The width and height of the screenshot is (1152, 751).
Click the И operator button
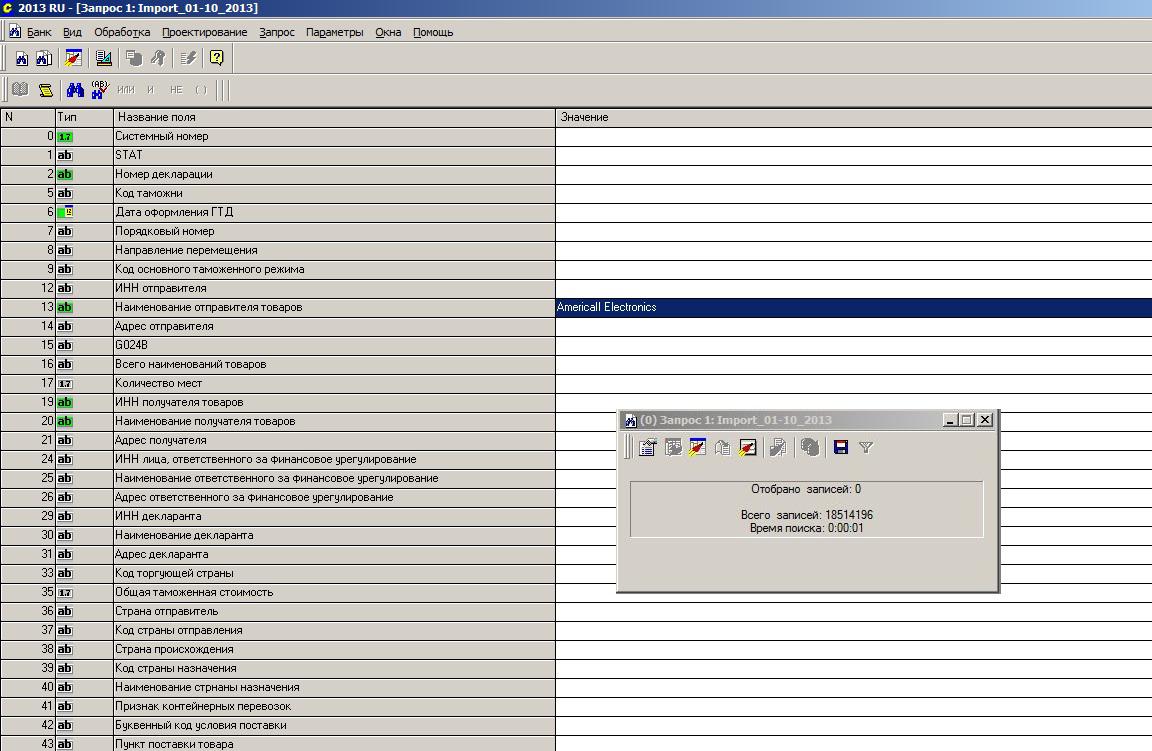[150, 90]
